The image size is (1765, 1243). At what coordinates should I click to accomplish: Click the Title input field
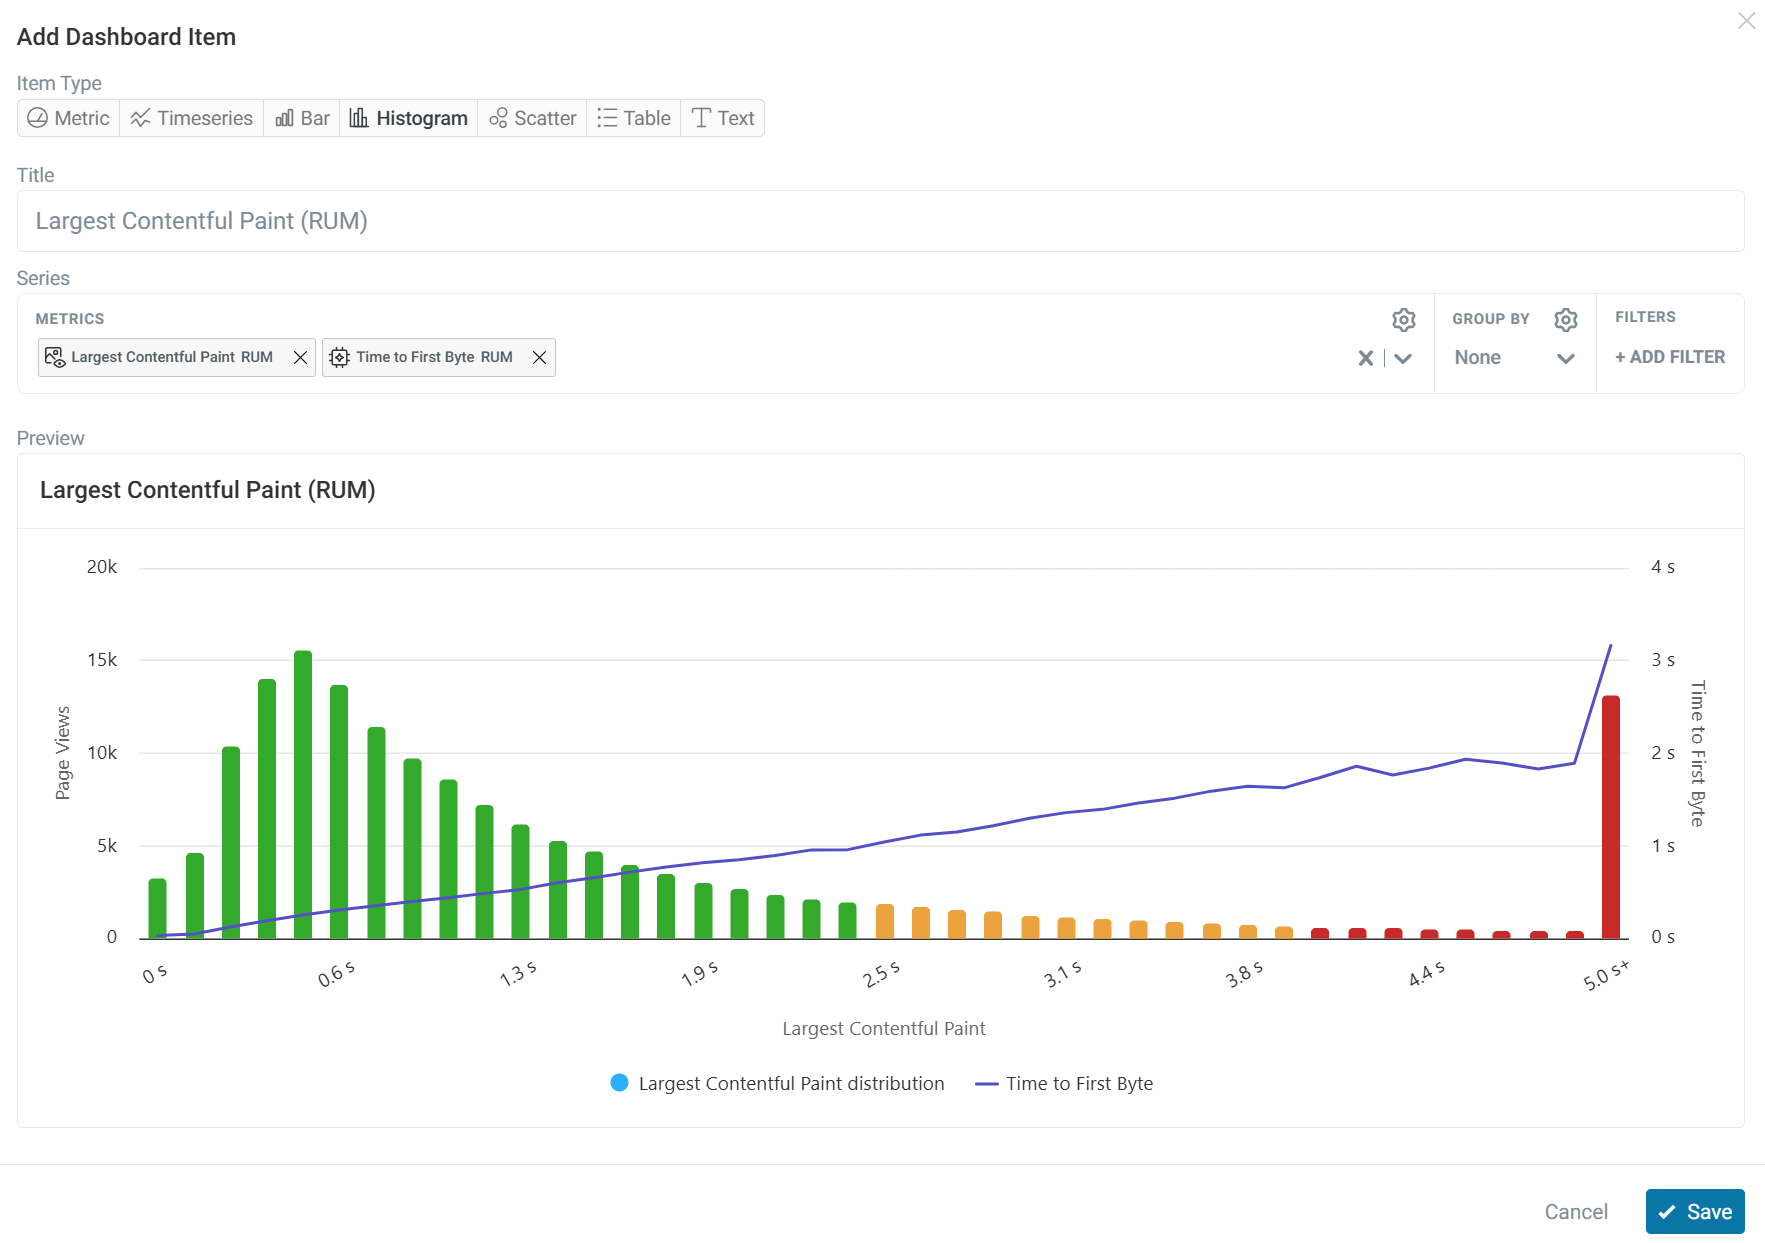[x=880, y=221]
